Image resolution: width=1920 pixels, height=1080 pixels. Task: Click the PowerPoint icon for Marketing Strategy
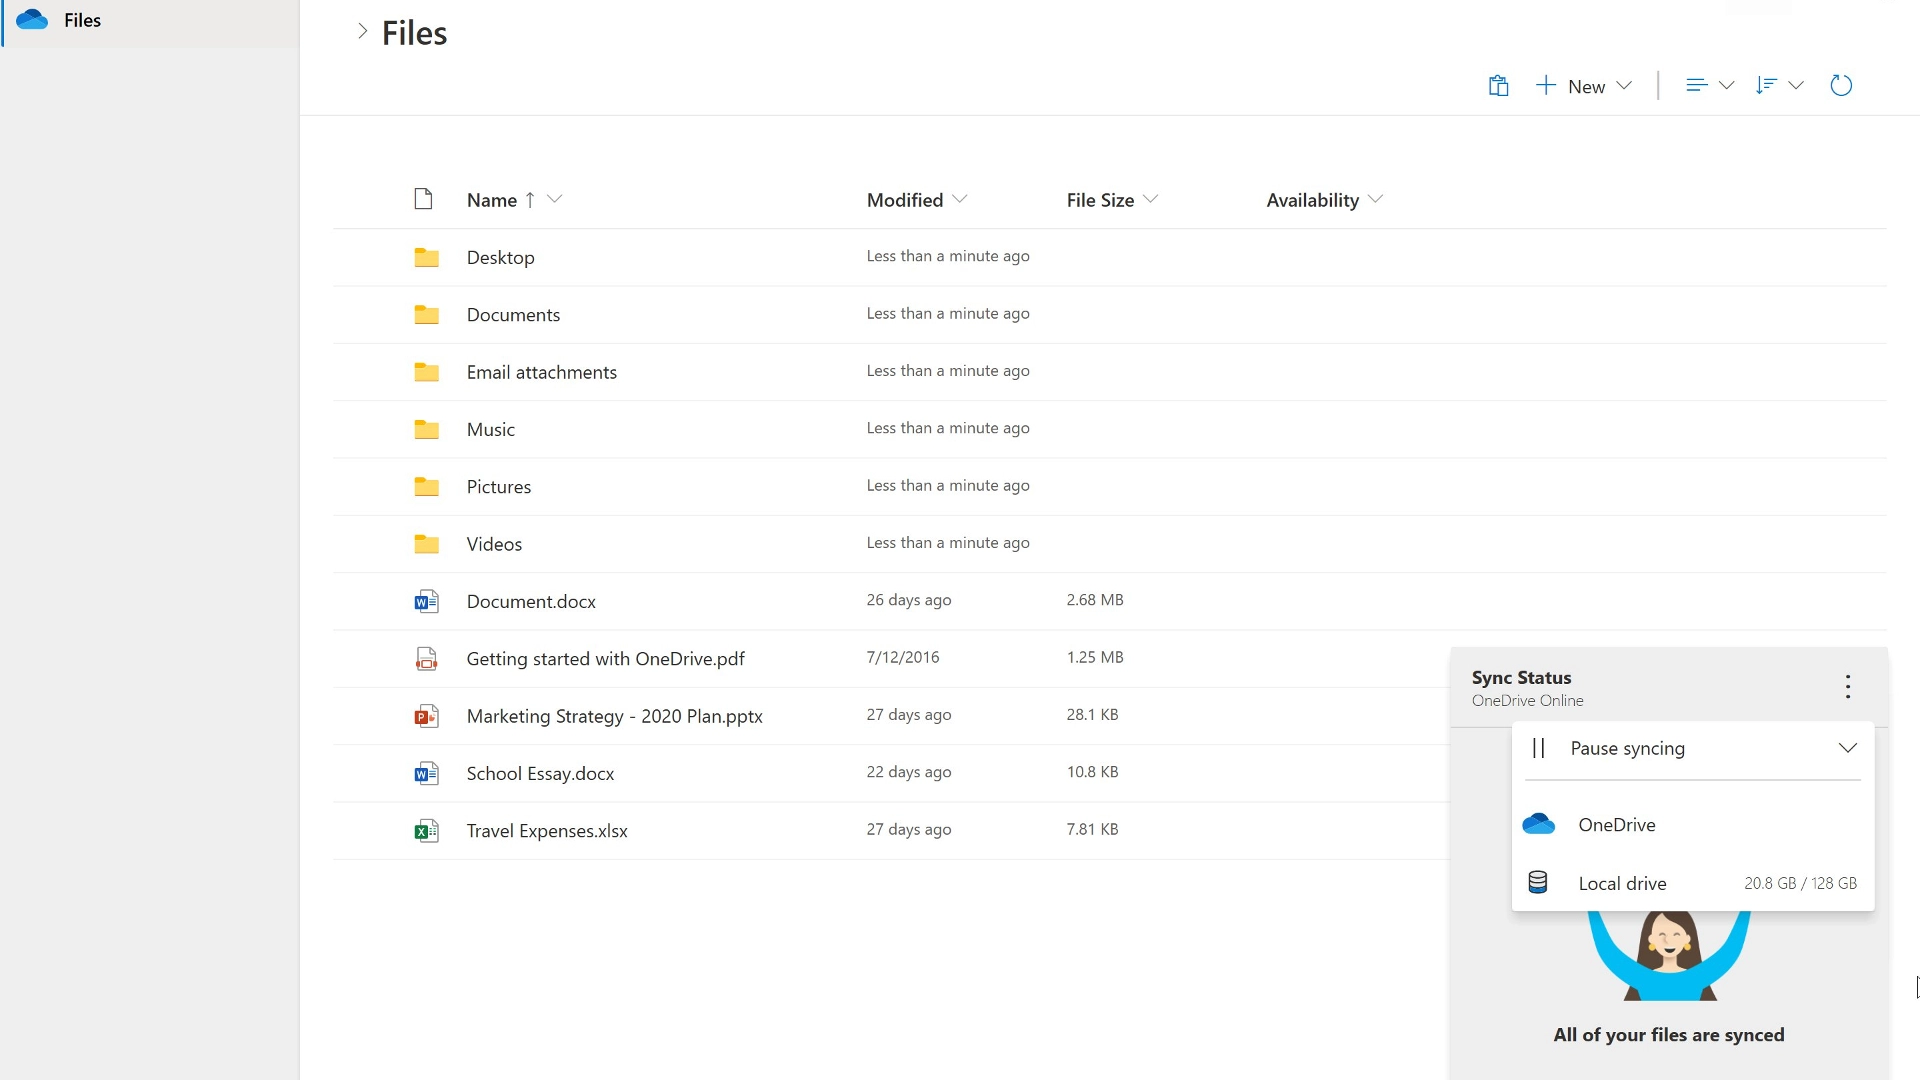426,717
